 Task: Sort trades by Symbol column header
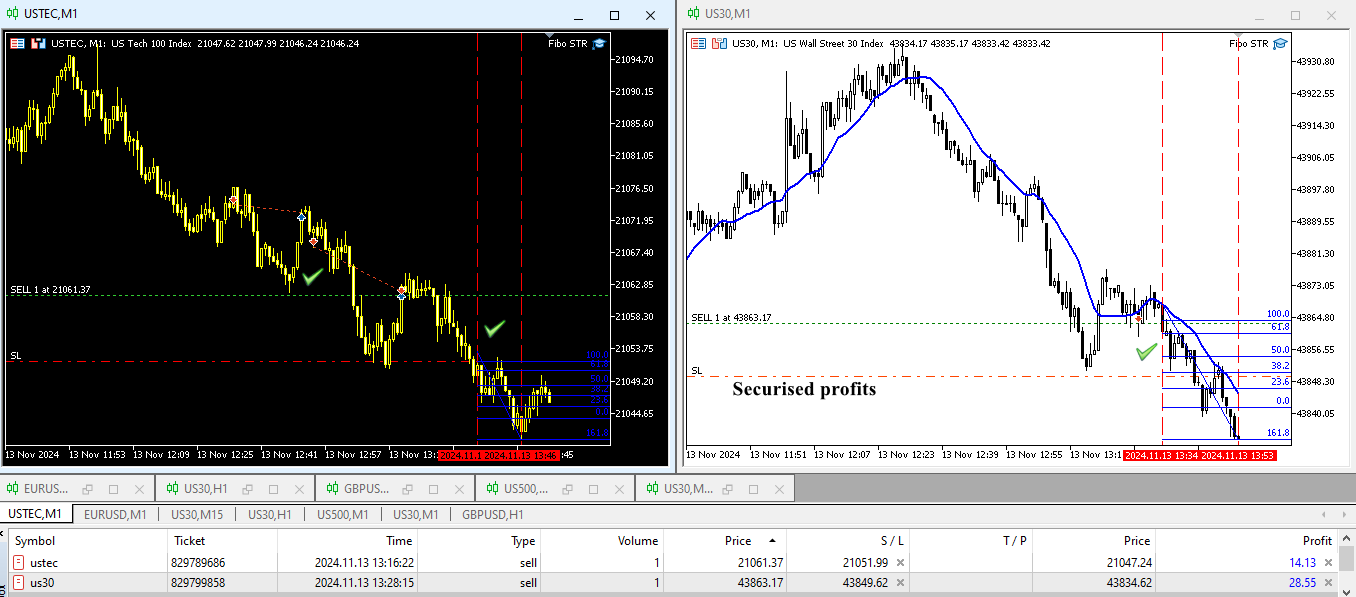(35, 541)
